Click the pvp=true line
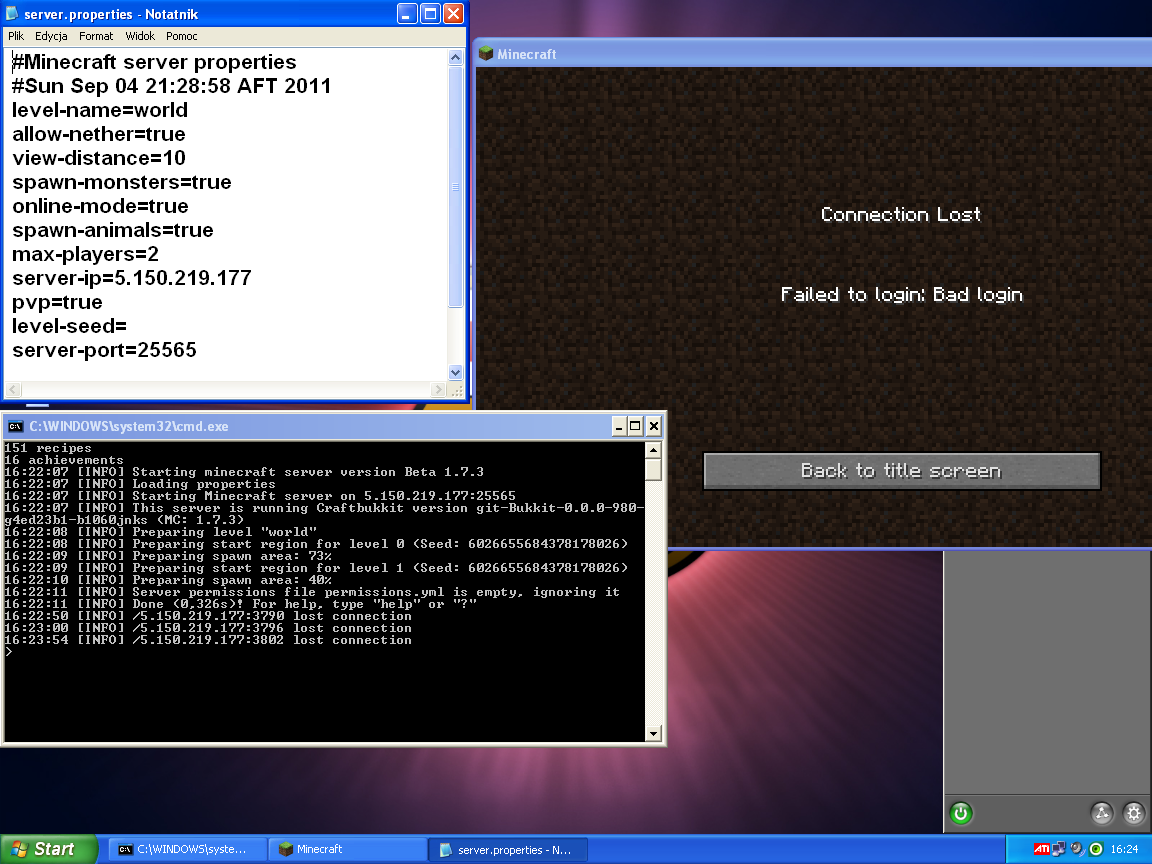This screenshot has width=1152, height=864. [57, 302]
